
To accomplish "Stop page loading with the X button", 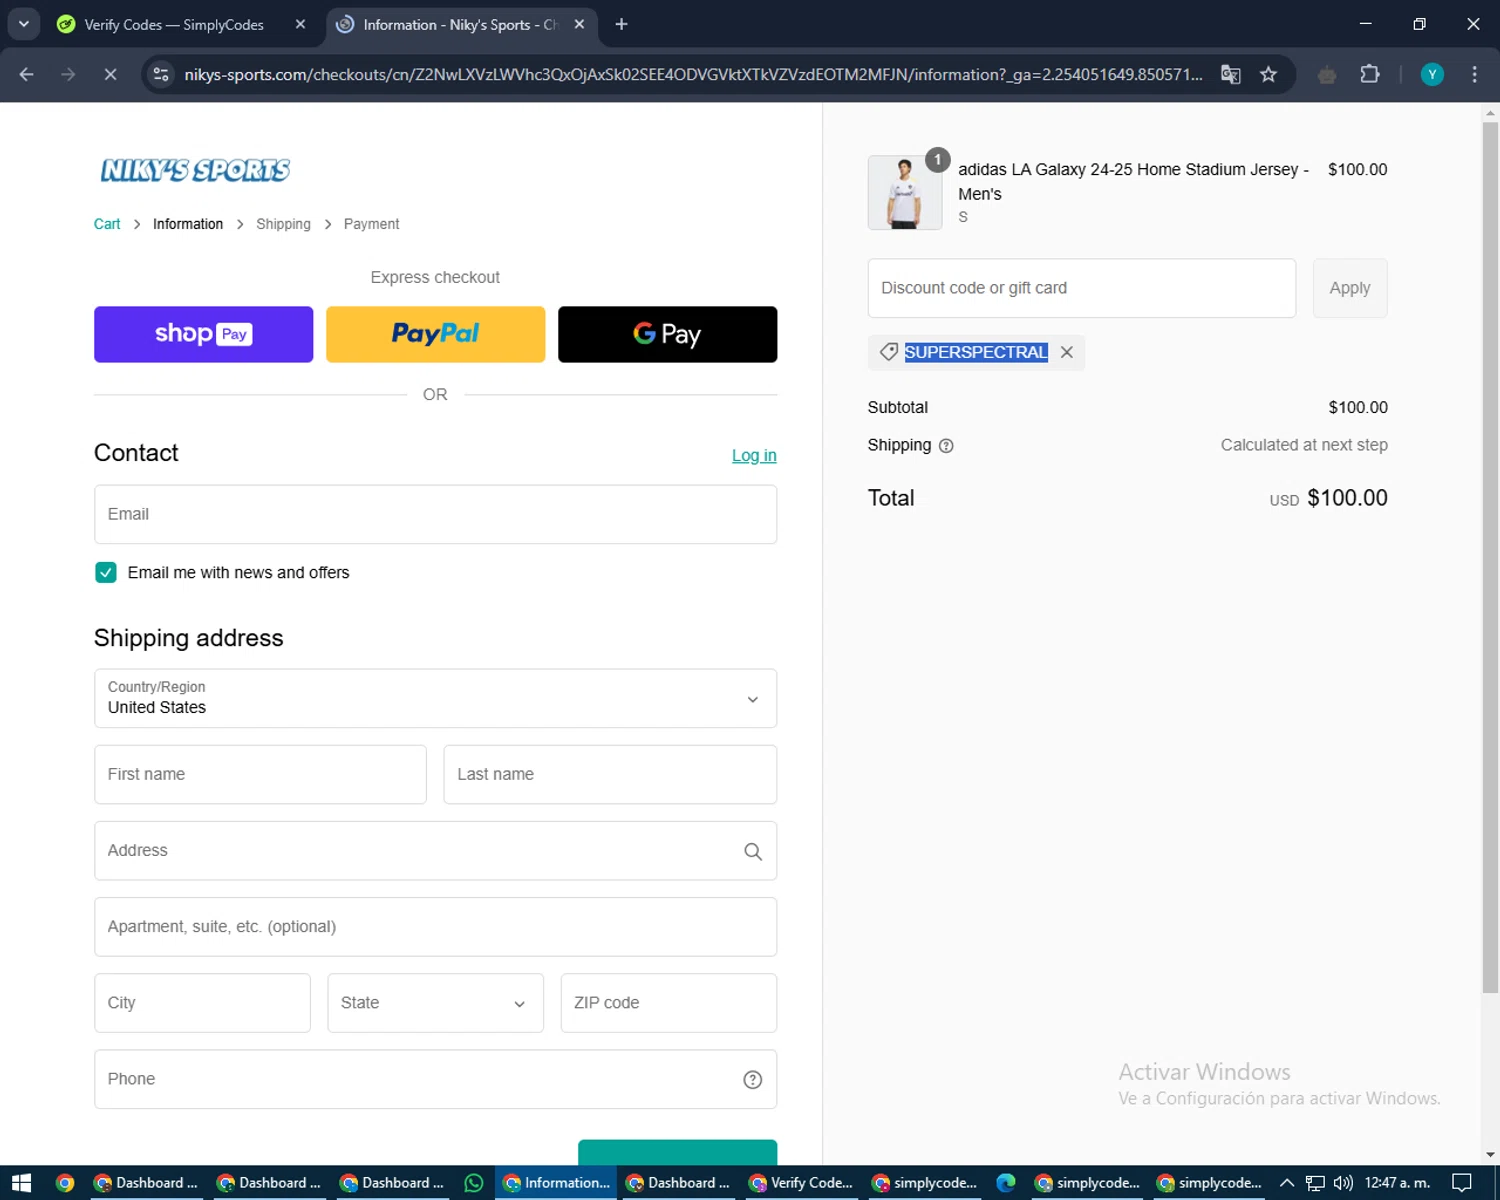I will coord(110,75).
